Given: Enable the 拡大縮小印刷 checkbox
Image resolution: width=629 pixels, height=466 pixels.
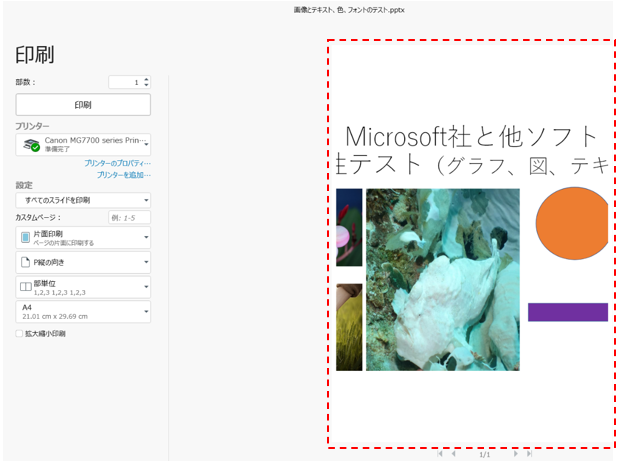Looking at the screenshot, I should click(20, 334).
